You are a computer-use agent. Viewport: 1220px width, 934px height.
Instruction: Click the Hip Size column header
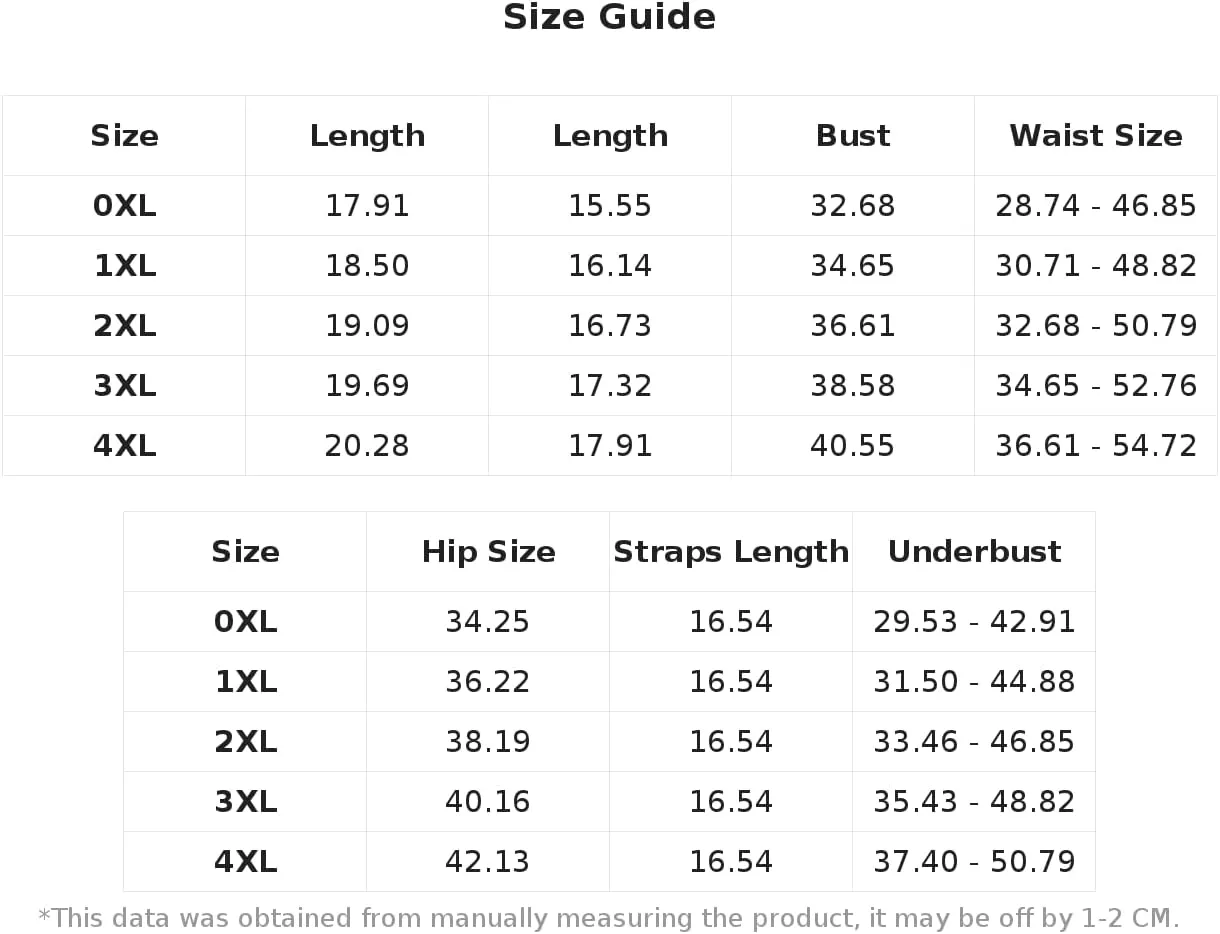point(488,552)
